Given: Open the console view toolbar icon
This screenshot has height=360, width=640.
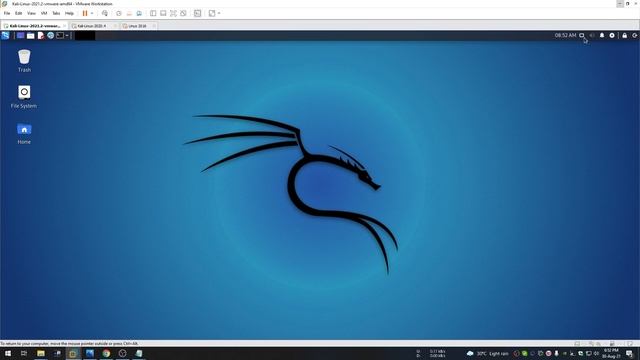Looking at the screenshot, I should [198, 13].
